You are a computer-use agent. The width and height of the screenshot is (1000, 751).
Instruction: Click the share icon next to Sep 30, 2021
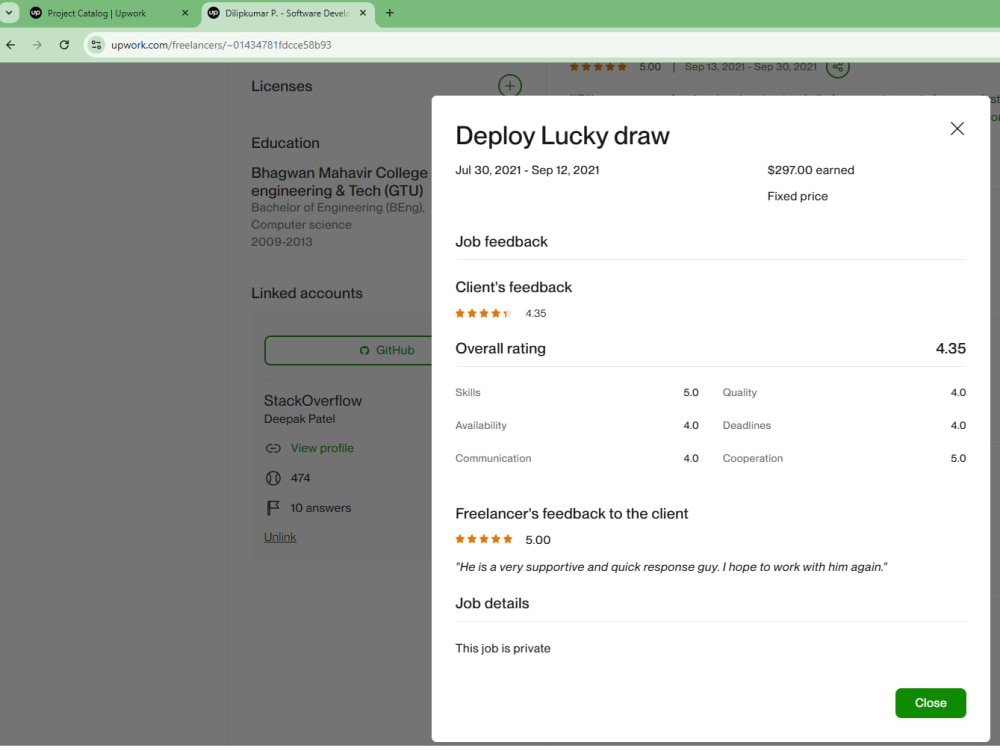[837, 67]
